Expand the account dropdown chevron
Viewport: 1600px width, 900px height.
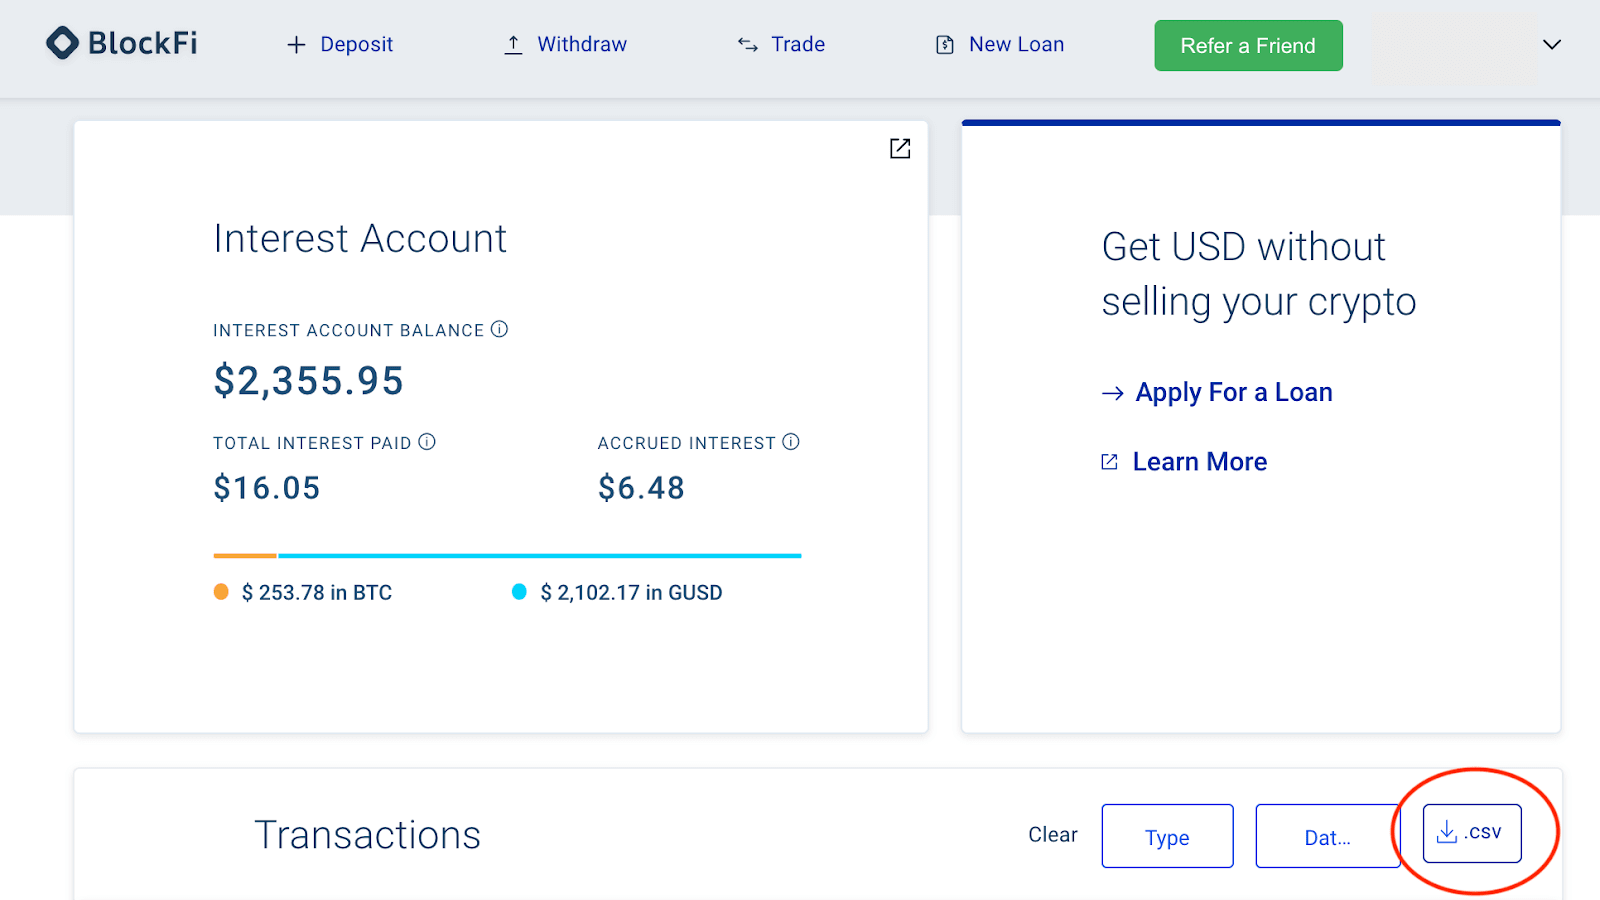(1552, 45)
